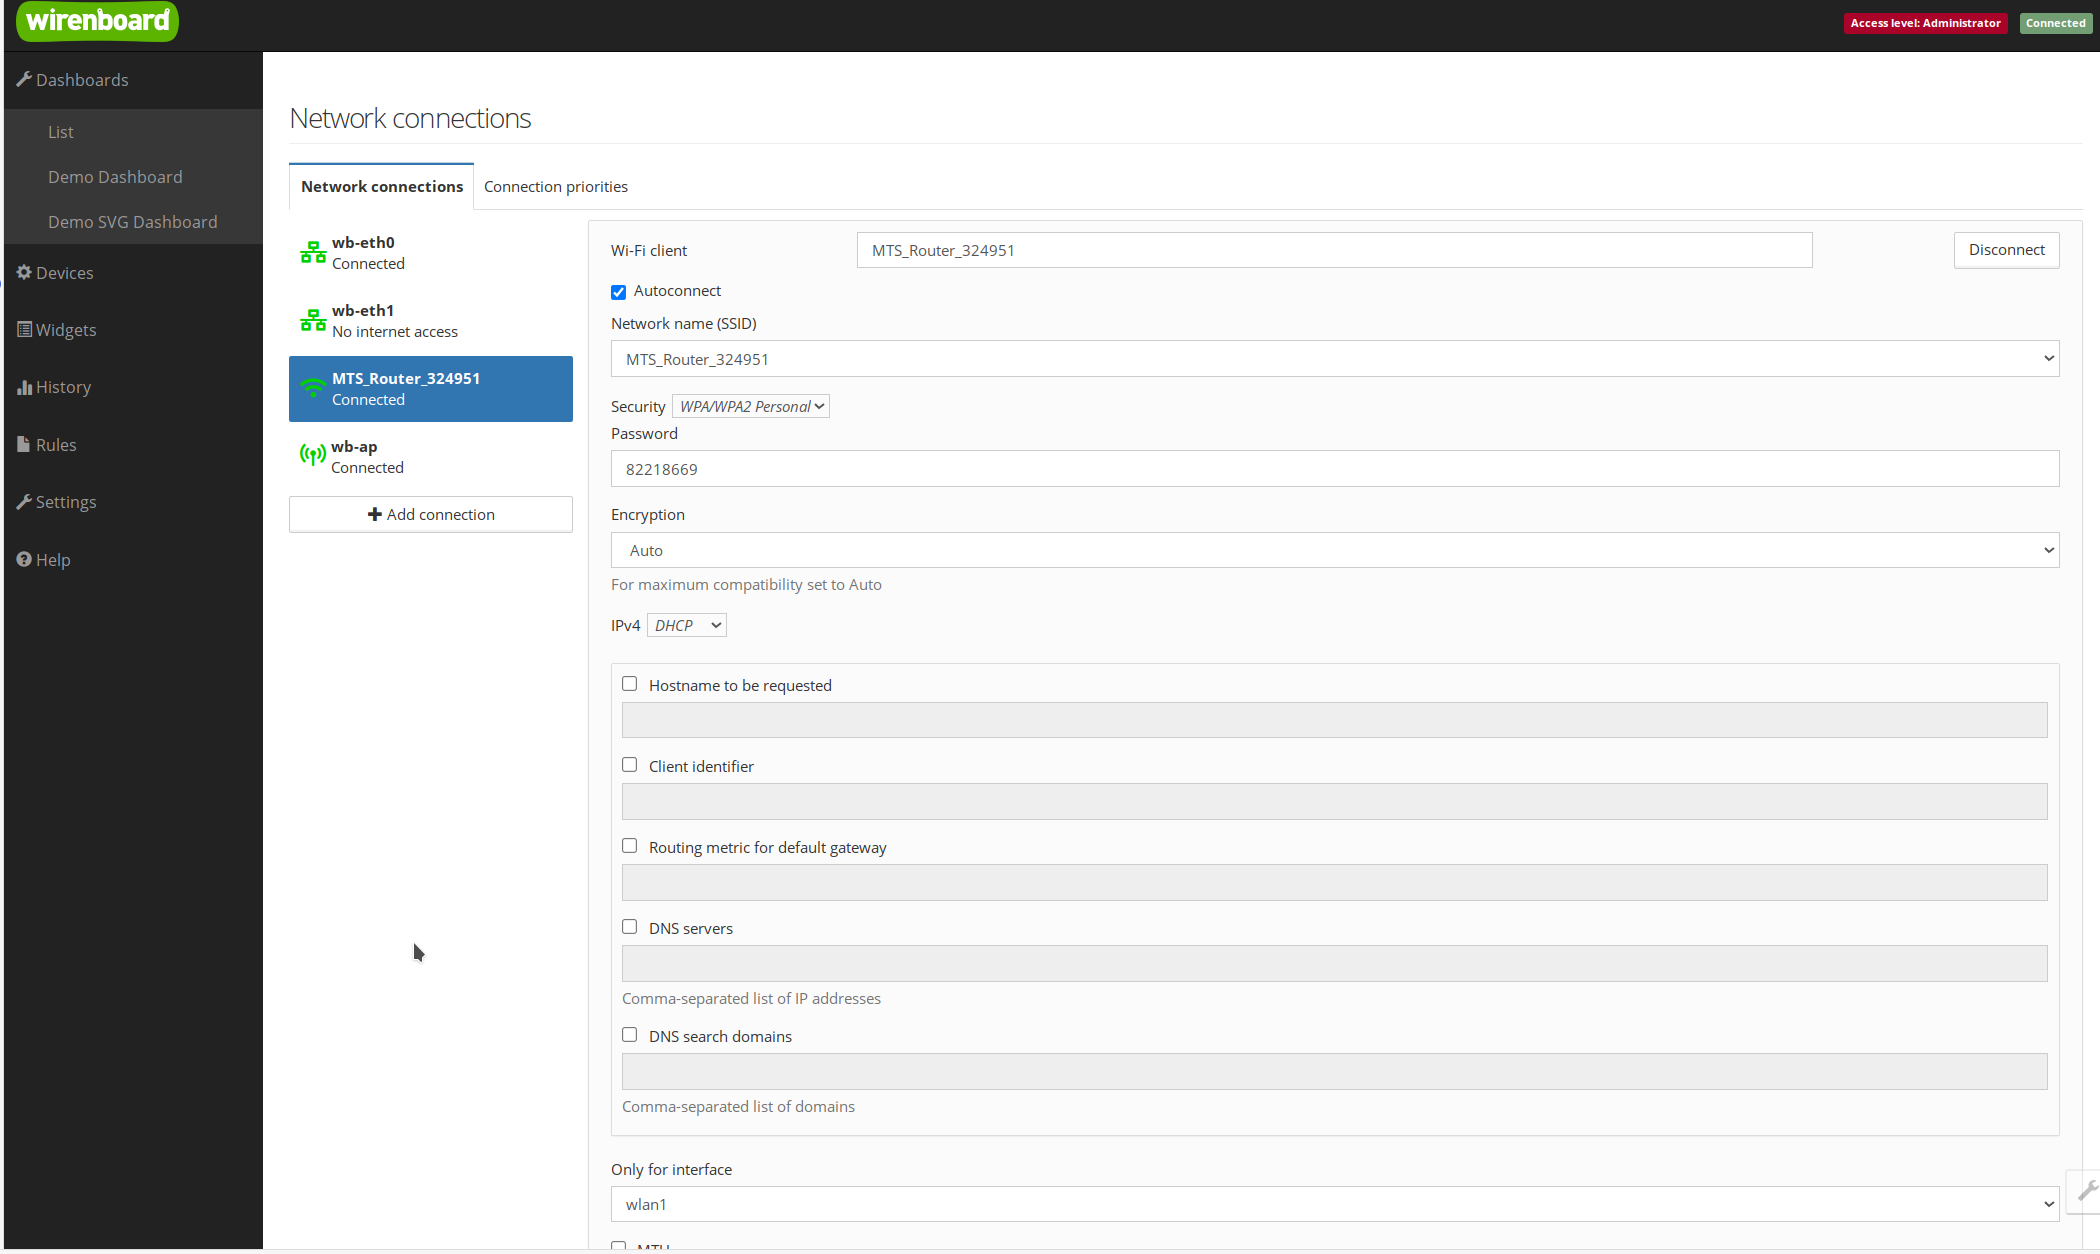Click the Hostname to be requested field
2100x1254 pixels.
[x=1334, y=720]
